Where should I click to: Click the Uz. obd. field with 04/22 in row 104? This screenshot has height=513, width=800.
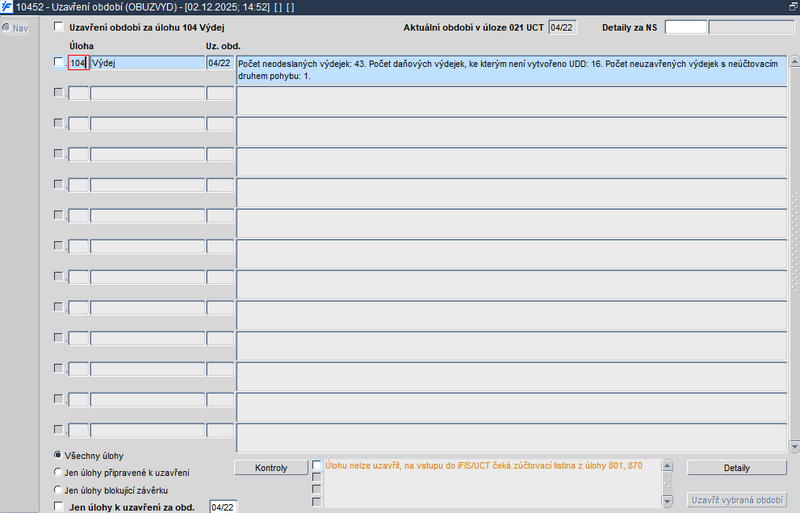point(220,63)
